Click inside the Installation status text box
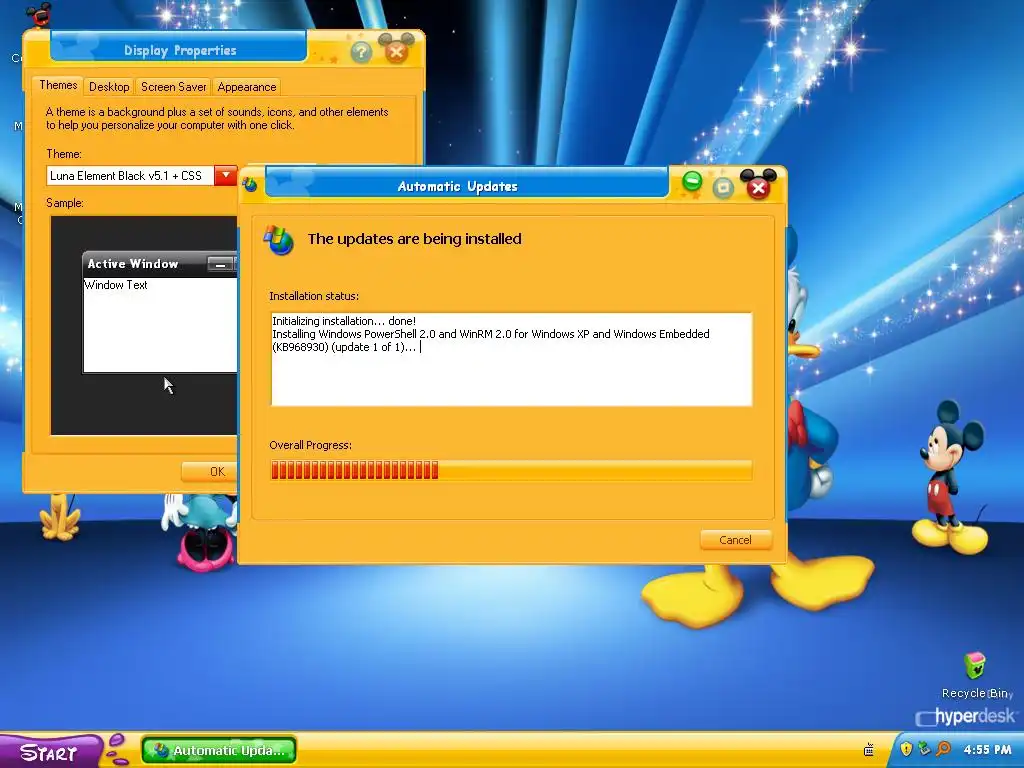The width and height of the screenshot is (1024, 768). 511,359
